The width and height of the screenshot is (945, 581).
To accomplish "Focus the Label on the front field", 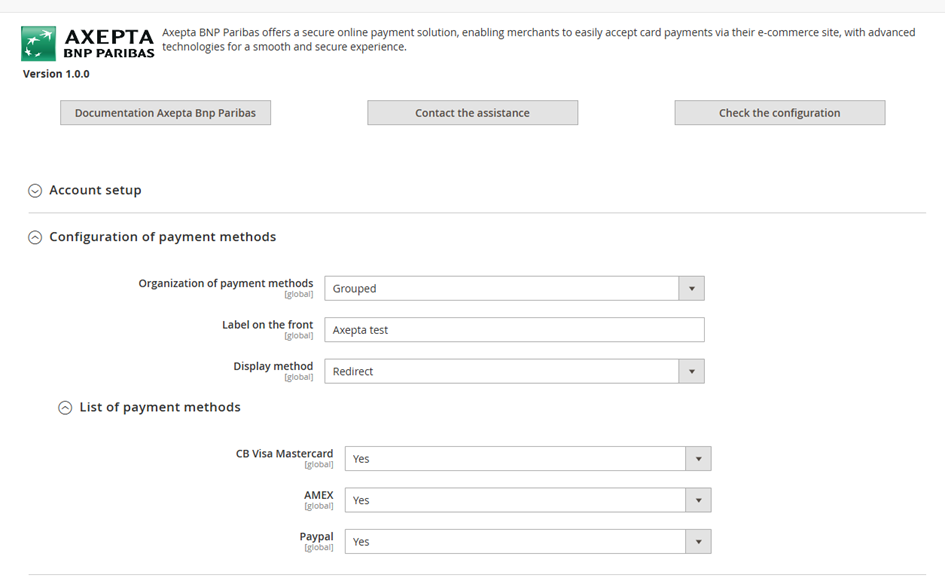I will click(514, 330).
